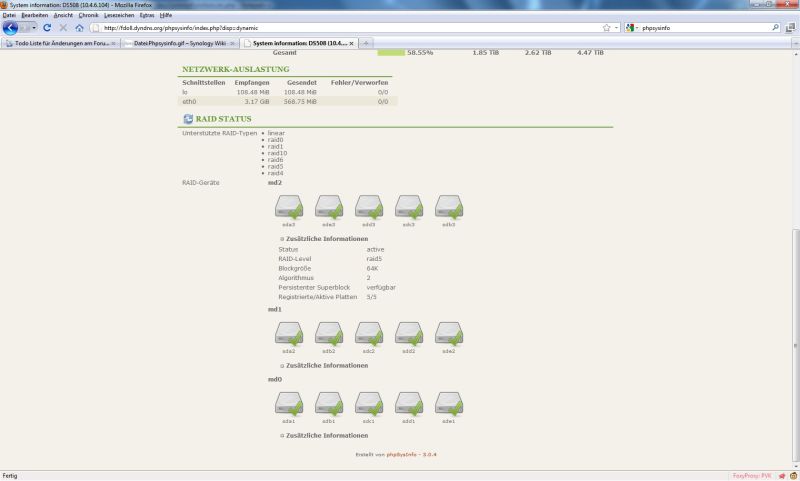Image resolution: width=800 pixels, height=481 pixels.
Task: Click the sdd3 disk icon in md2
Action: coord(369,207)
